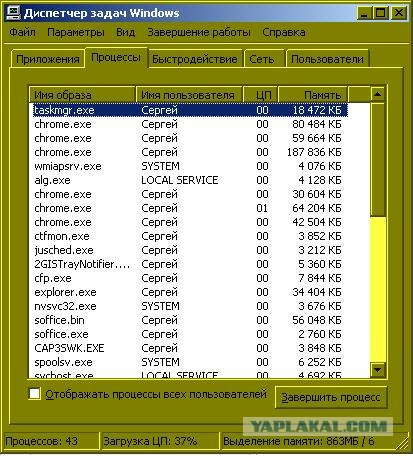Sort by ЦП column header
This screenshot has height=456, width=413.
coord(261,95)
